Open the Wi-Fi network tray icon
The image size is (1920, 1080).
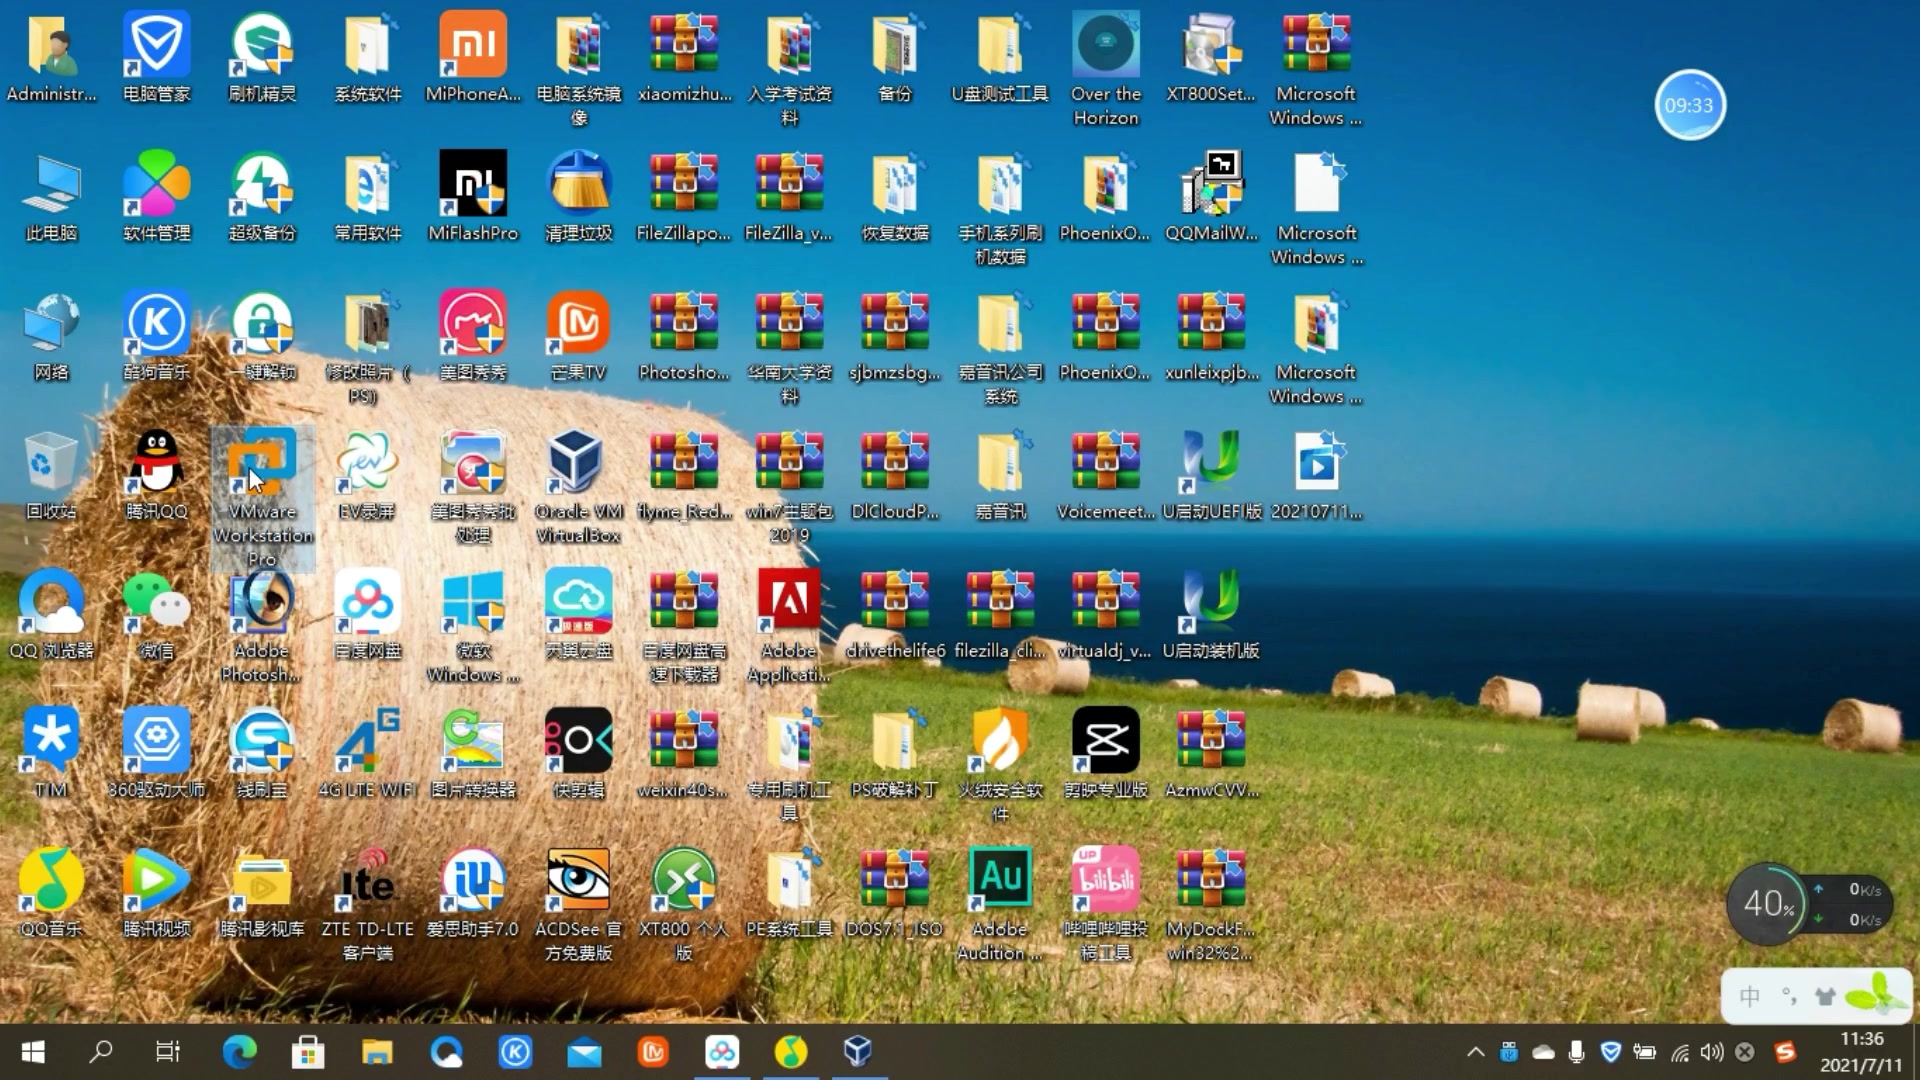(x=1680, y=1052)
